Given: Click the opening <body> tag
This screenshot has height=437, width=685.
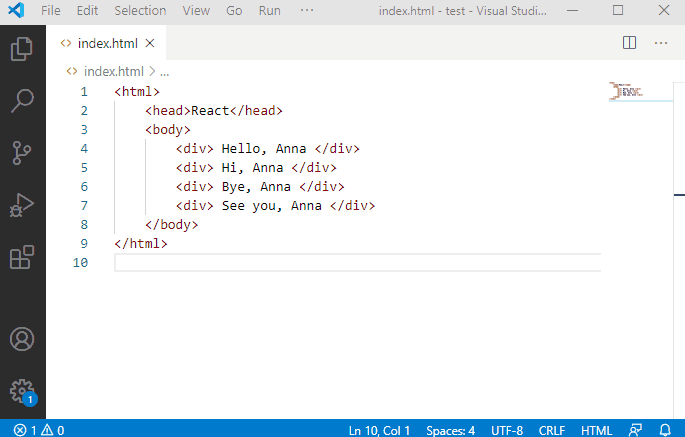Looking at the screenshot, I should (x=168, y=130).
